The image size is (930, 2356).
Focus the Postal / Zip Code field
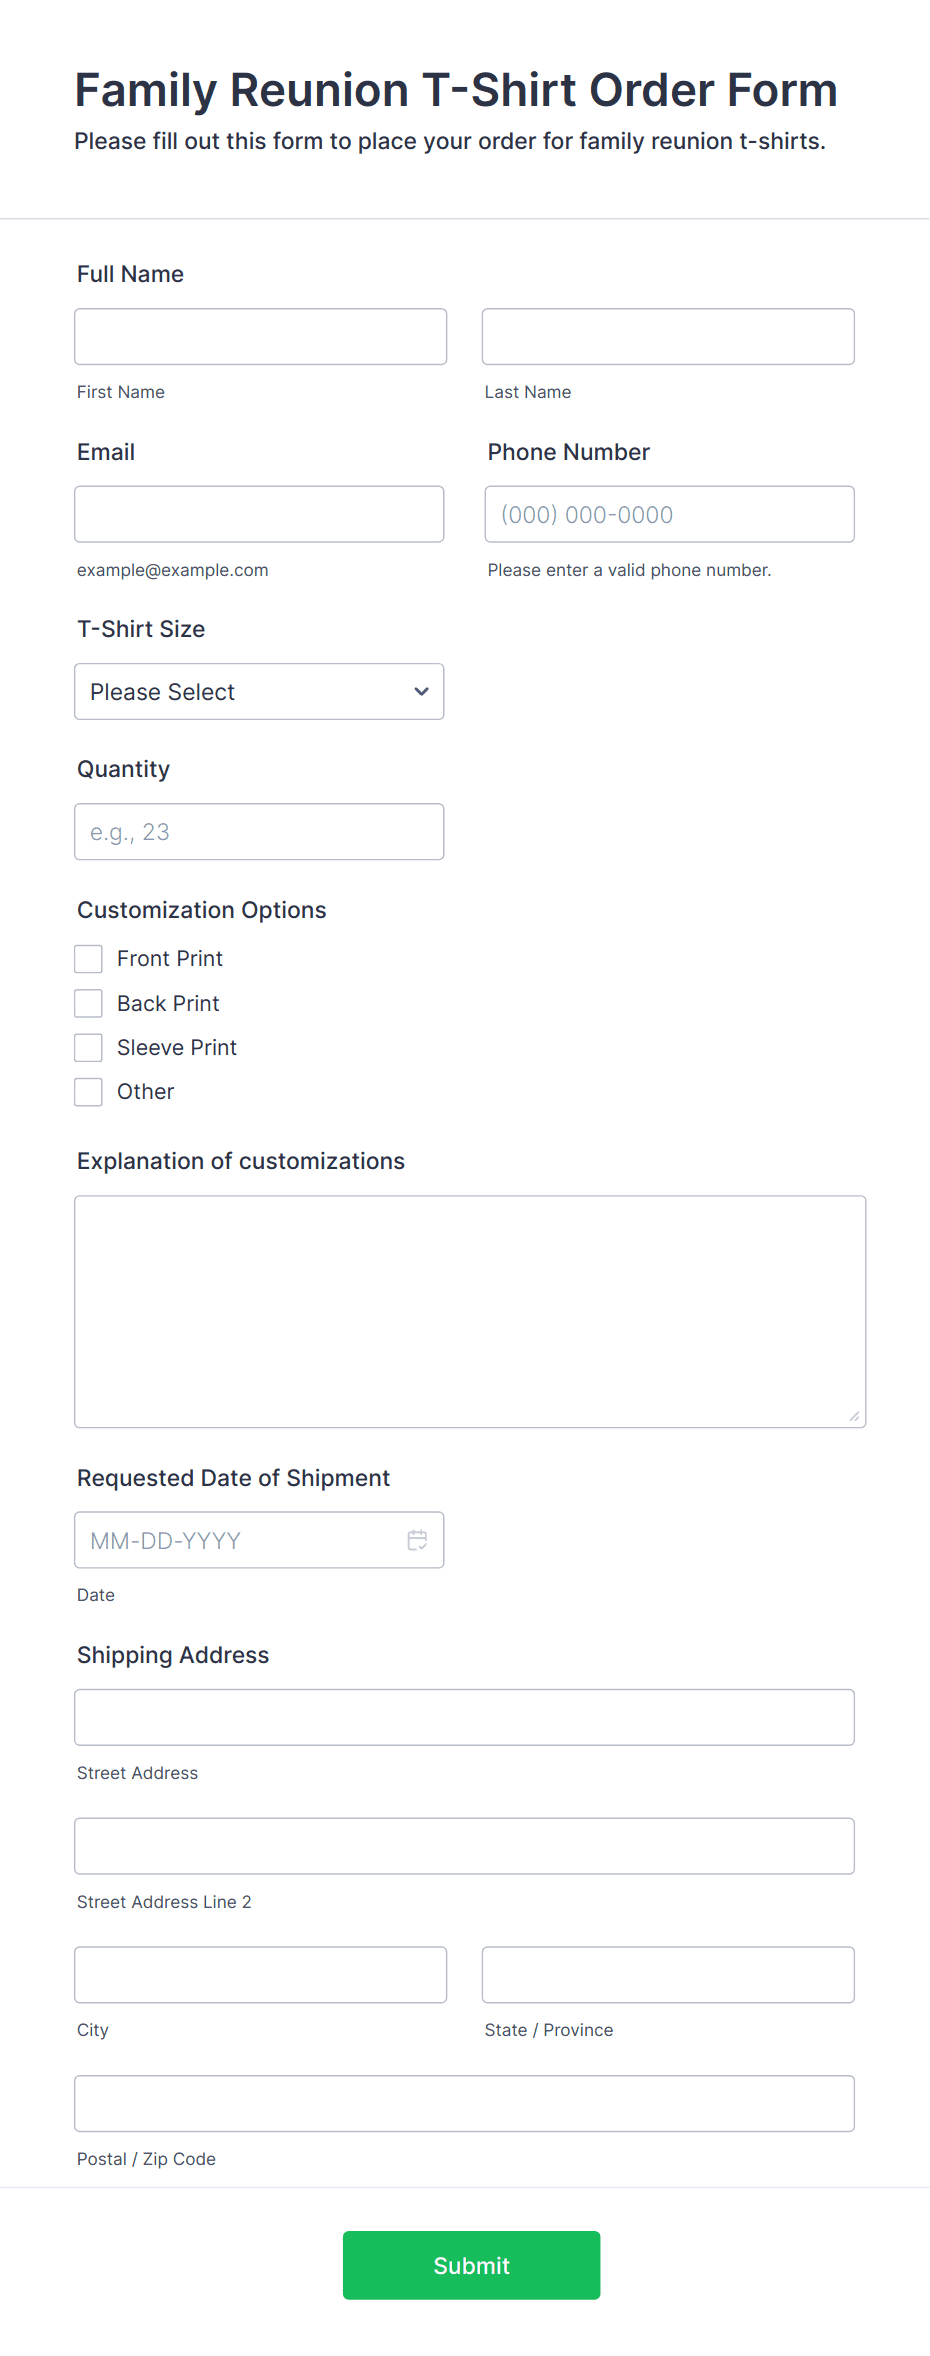point(464,2103)
